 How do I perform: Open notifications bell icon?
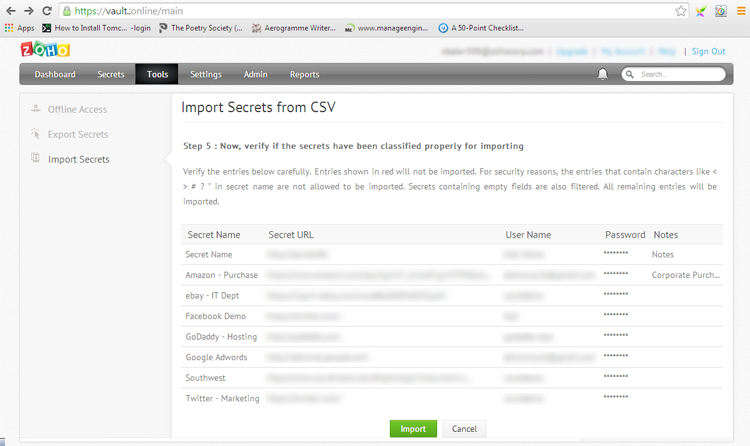(x=603, y=74)
